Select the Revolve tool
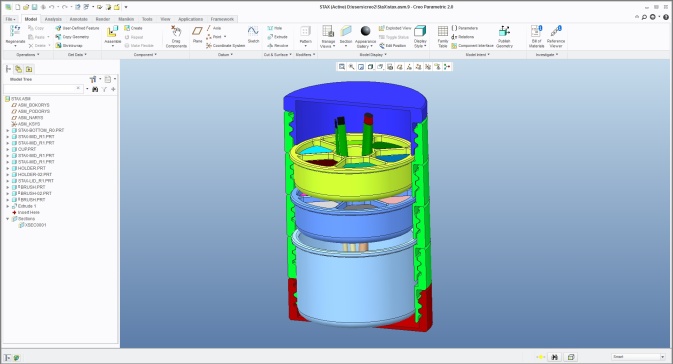This screenshot has width=673, height=364. [278, 46]
